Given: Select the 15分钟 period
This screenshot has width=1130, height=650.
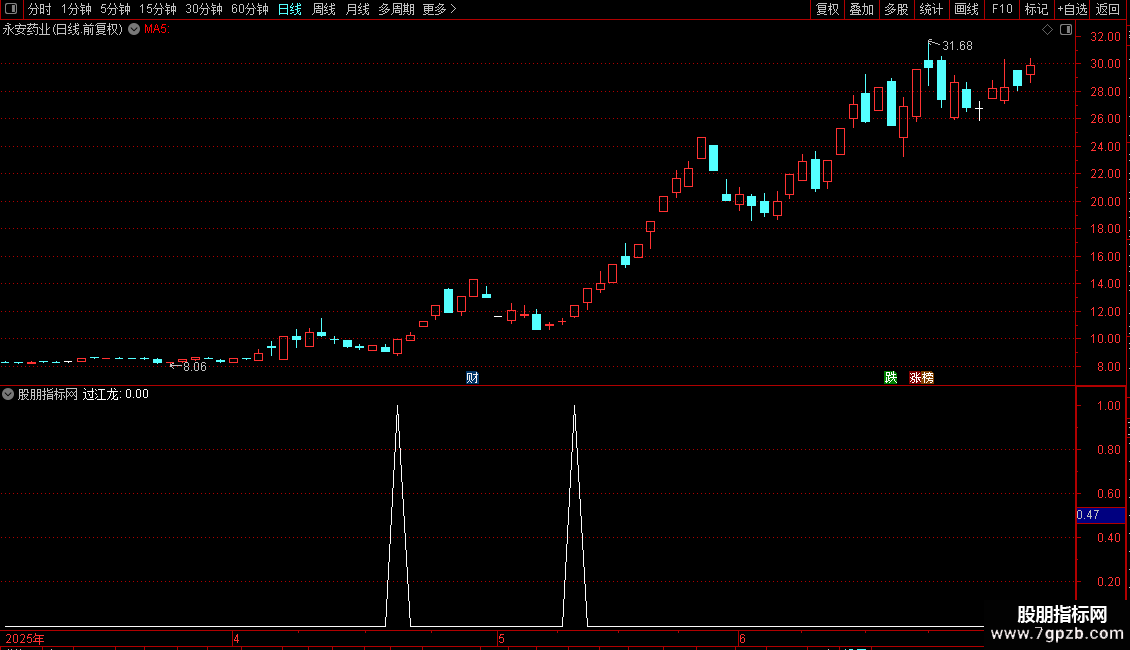Looking at the screenshot, I should 158,9.
